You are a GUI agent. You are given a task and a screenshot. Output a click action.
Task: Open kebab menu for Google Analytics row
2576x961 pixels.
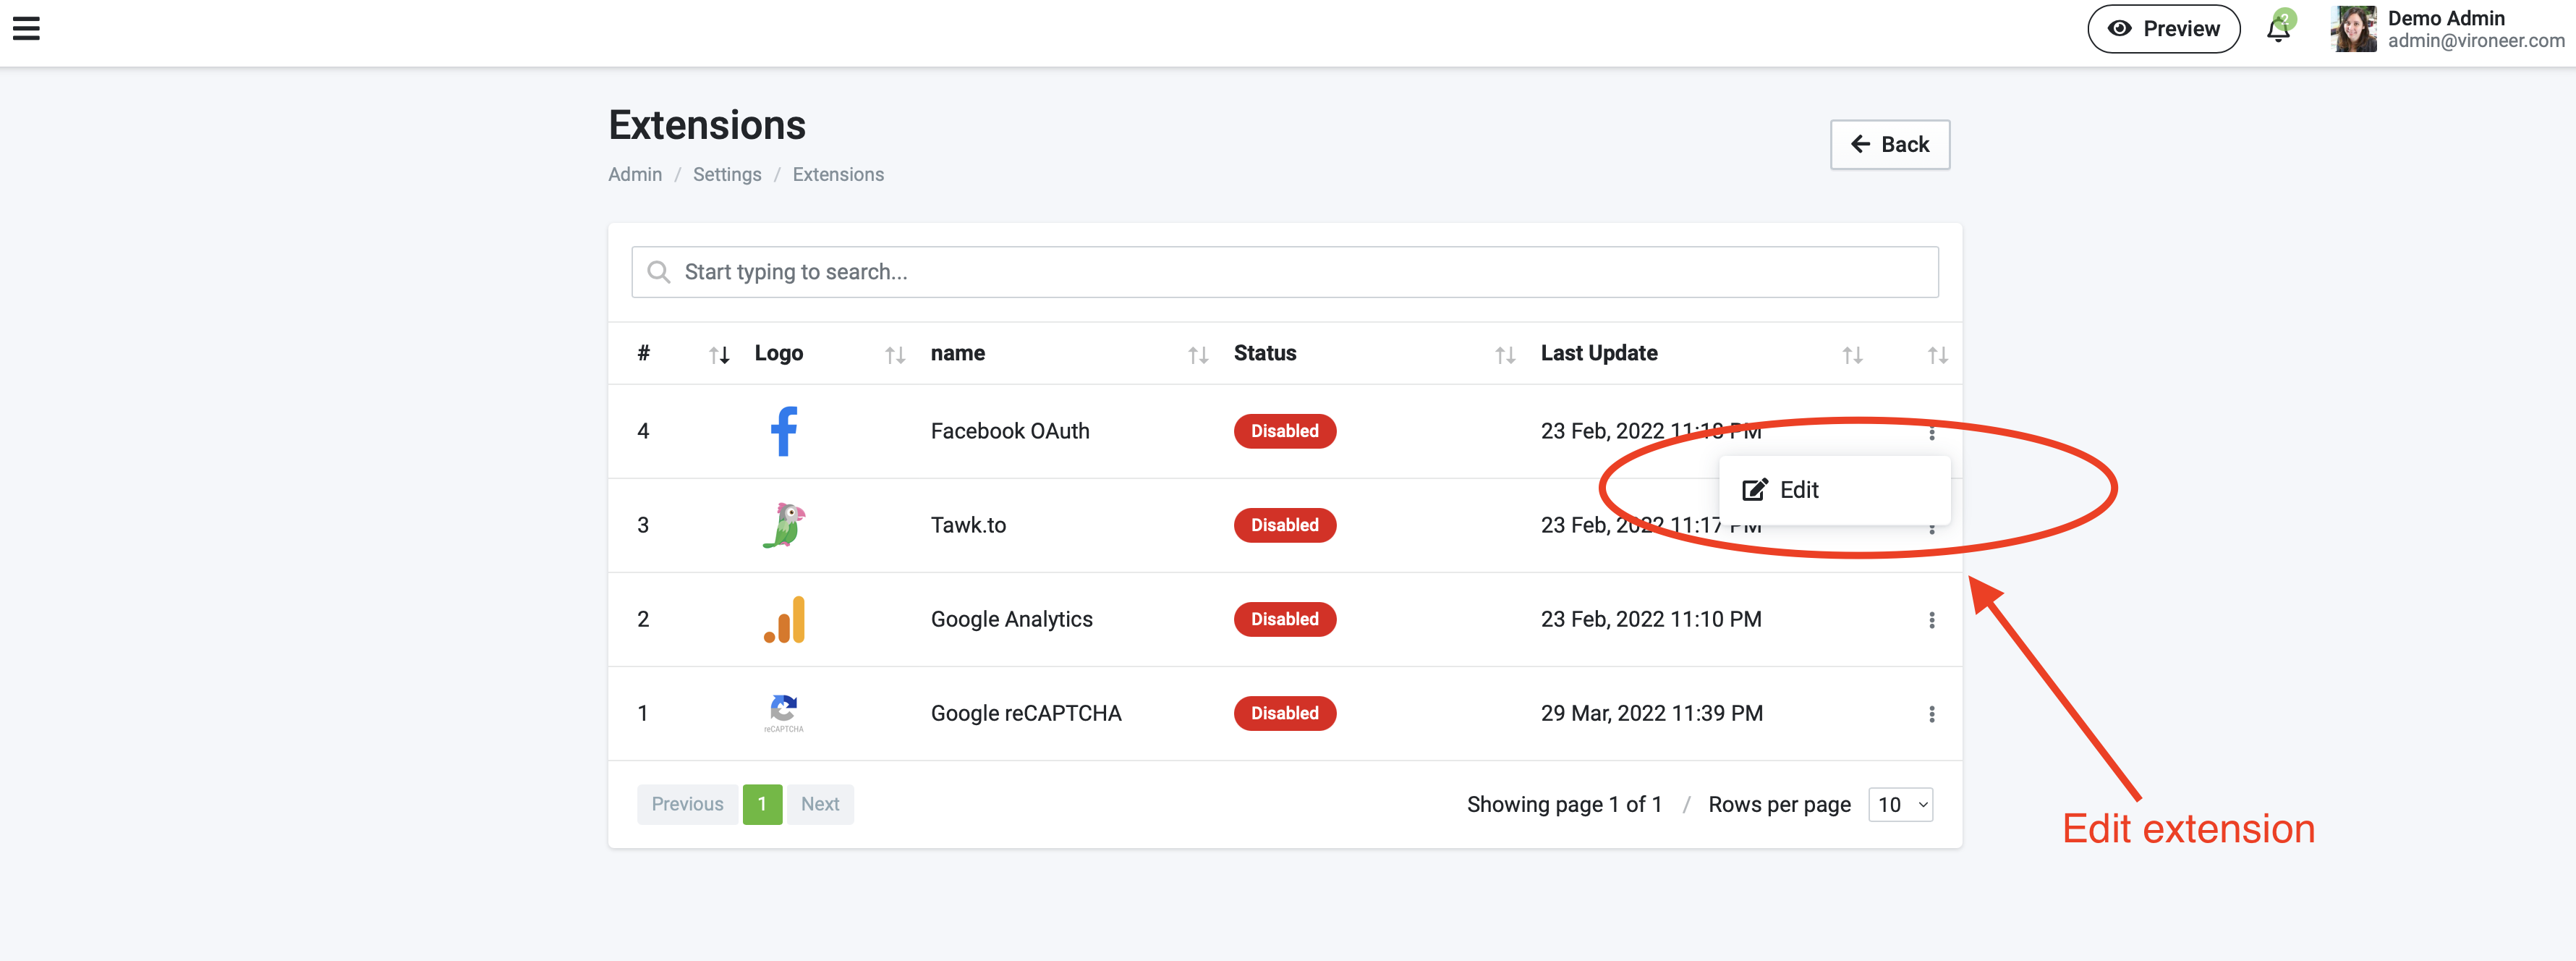point(1931,620)
